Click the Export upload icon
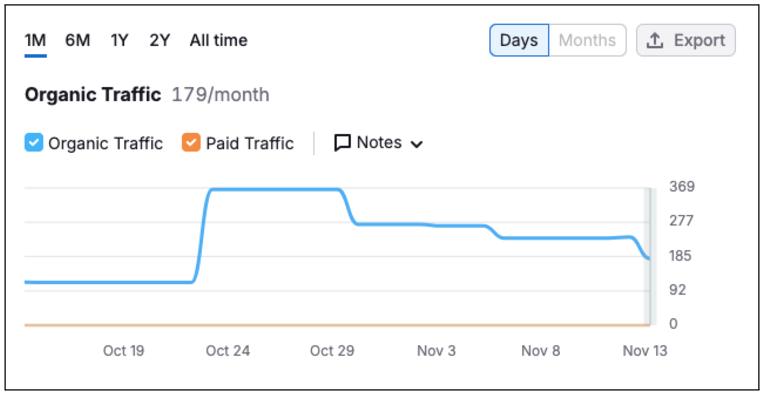Image resolution: width=765 pixels, height=396 pixels. (654, 40)
